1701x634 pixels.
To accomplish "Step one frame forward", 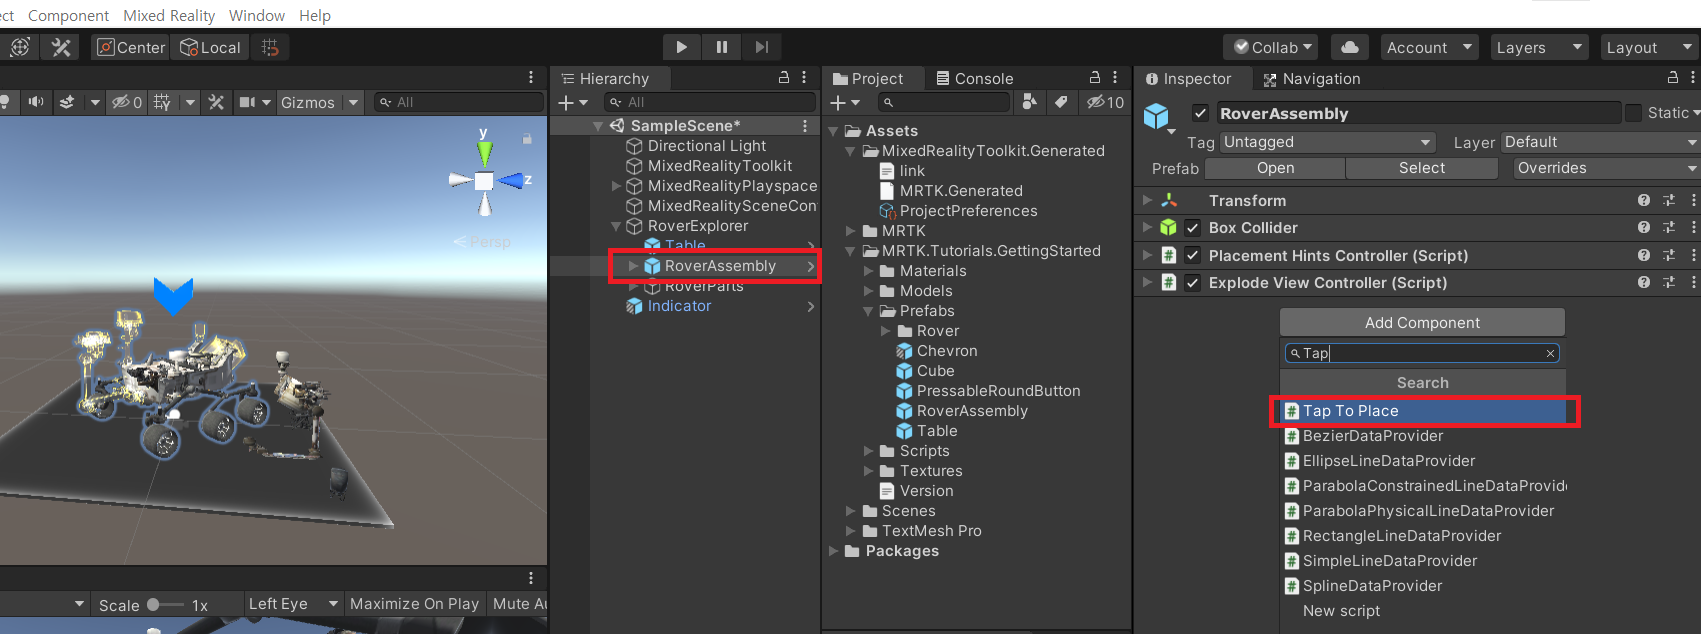I will [x=761, y=47].
